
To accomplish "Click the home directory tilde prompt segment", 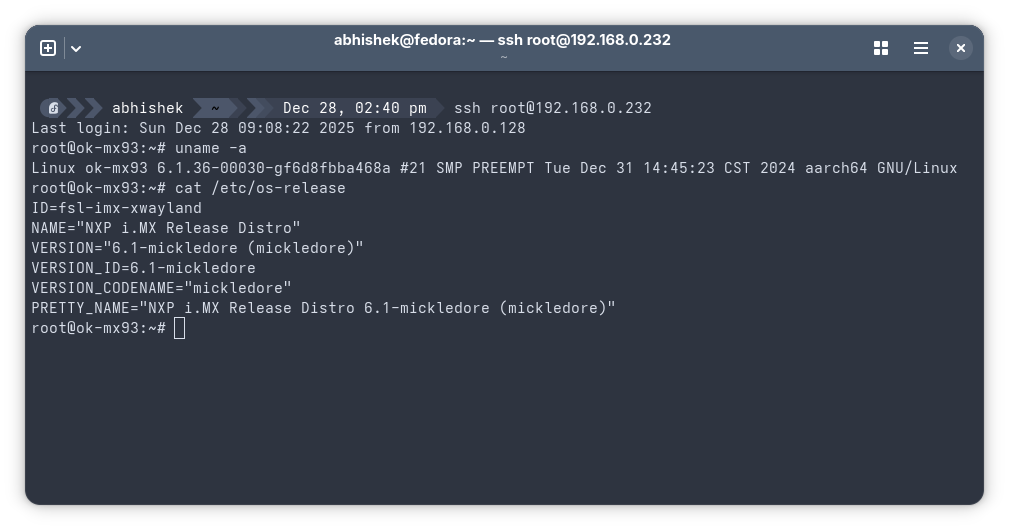I will click(215, 108).
